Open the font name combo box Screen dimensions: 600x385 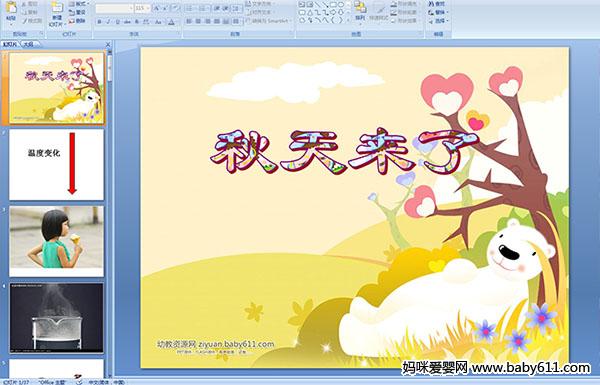pyautogui.click(x=114, y=8)
